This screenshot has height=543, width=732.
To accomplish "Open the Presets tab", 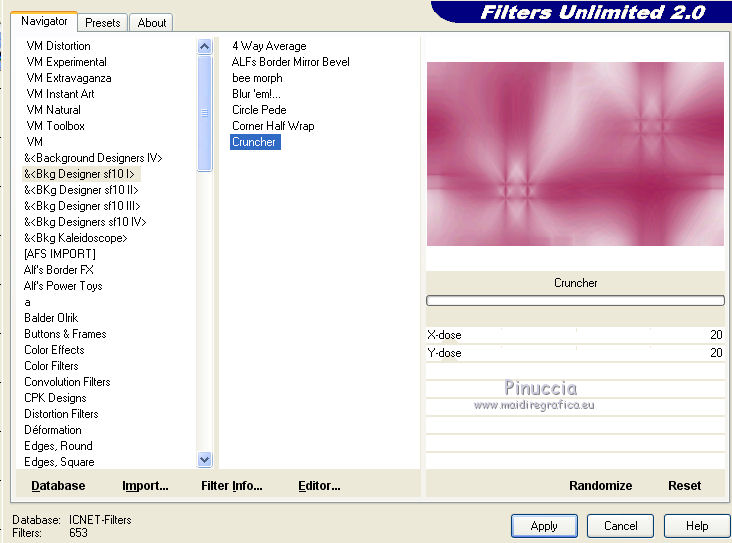I will 102,23.
